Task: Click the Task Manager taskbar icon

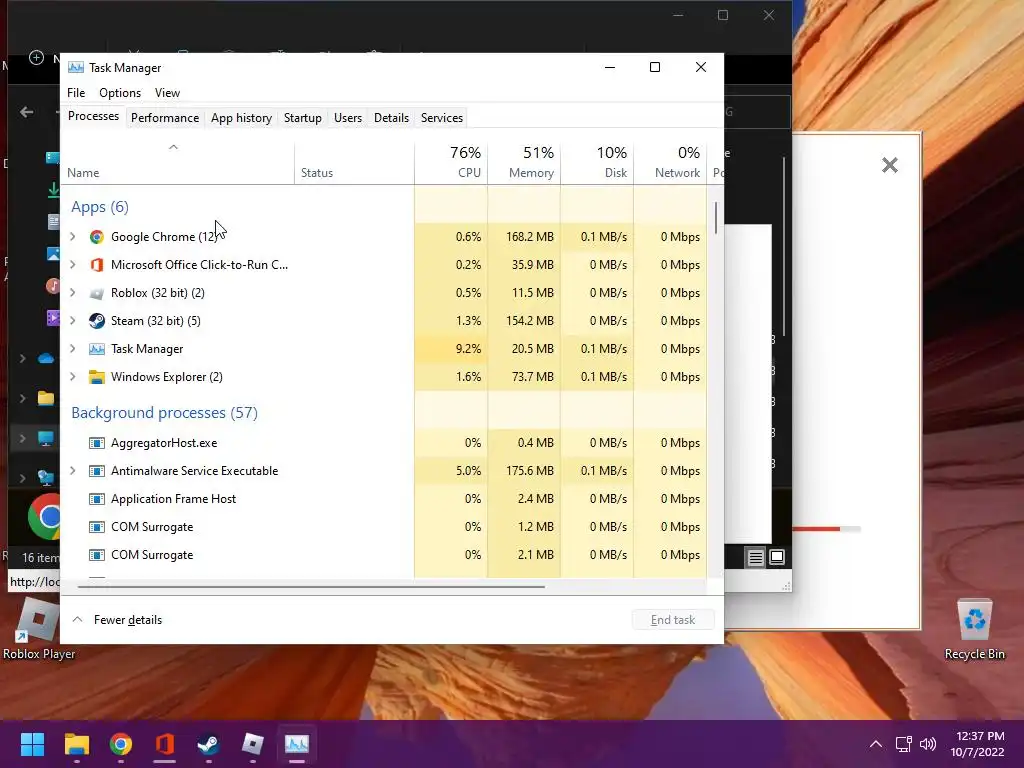Action: [x=296, y=744]
